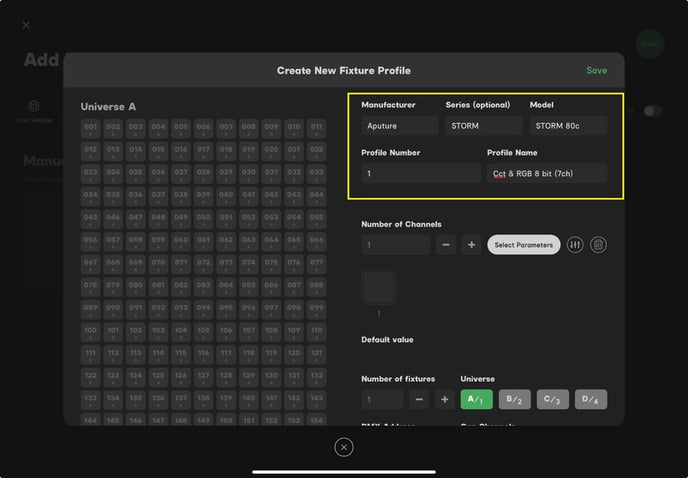Select DMX address cell 143
Viewport: 688px width, 478px height.
click(x=316, y=400)
